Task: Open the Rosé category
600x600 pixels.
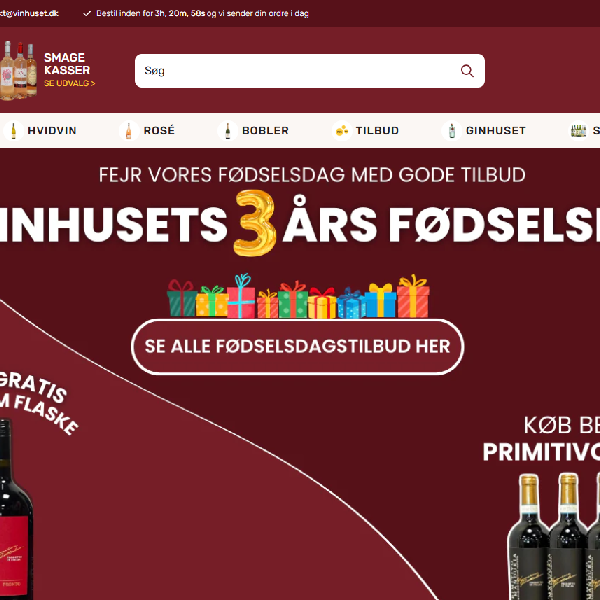Action: click(159, 130)
